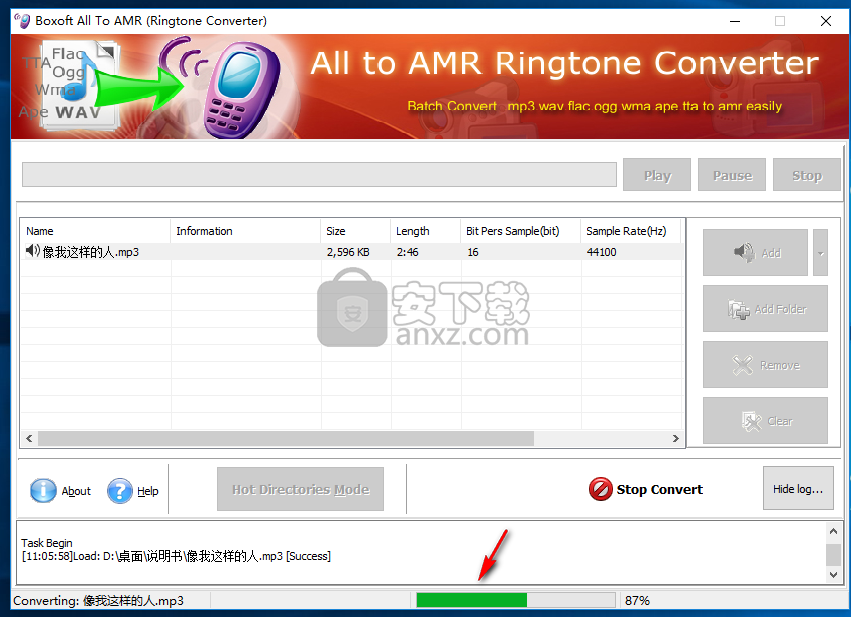This screenshot has width=851, height=617.
Task: Click the Add audio file button
Action: pyautogui.click(x=755, y=252)
